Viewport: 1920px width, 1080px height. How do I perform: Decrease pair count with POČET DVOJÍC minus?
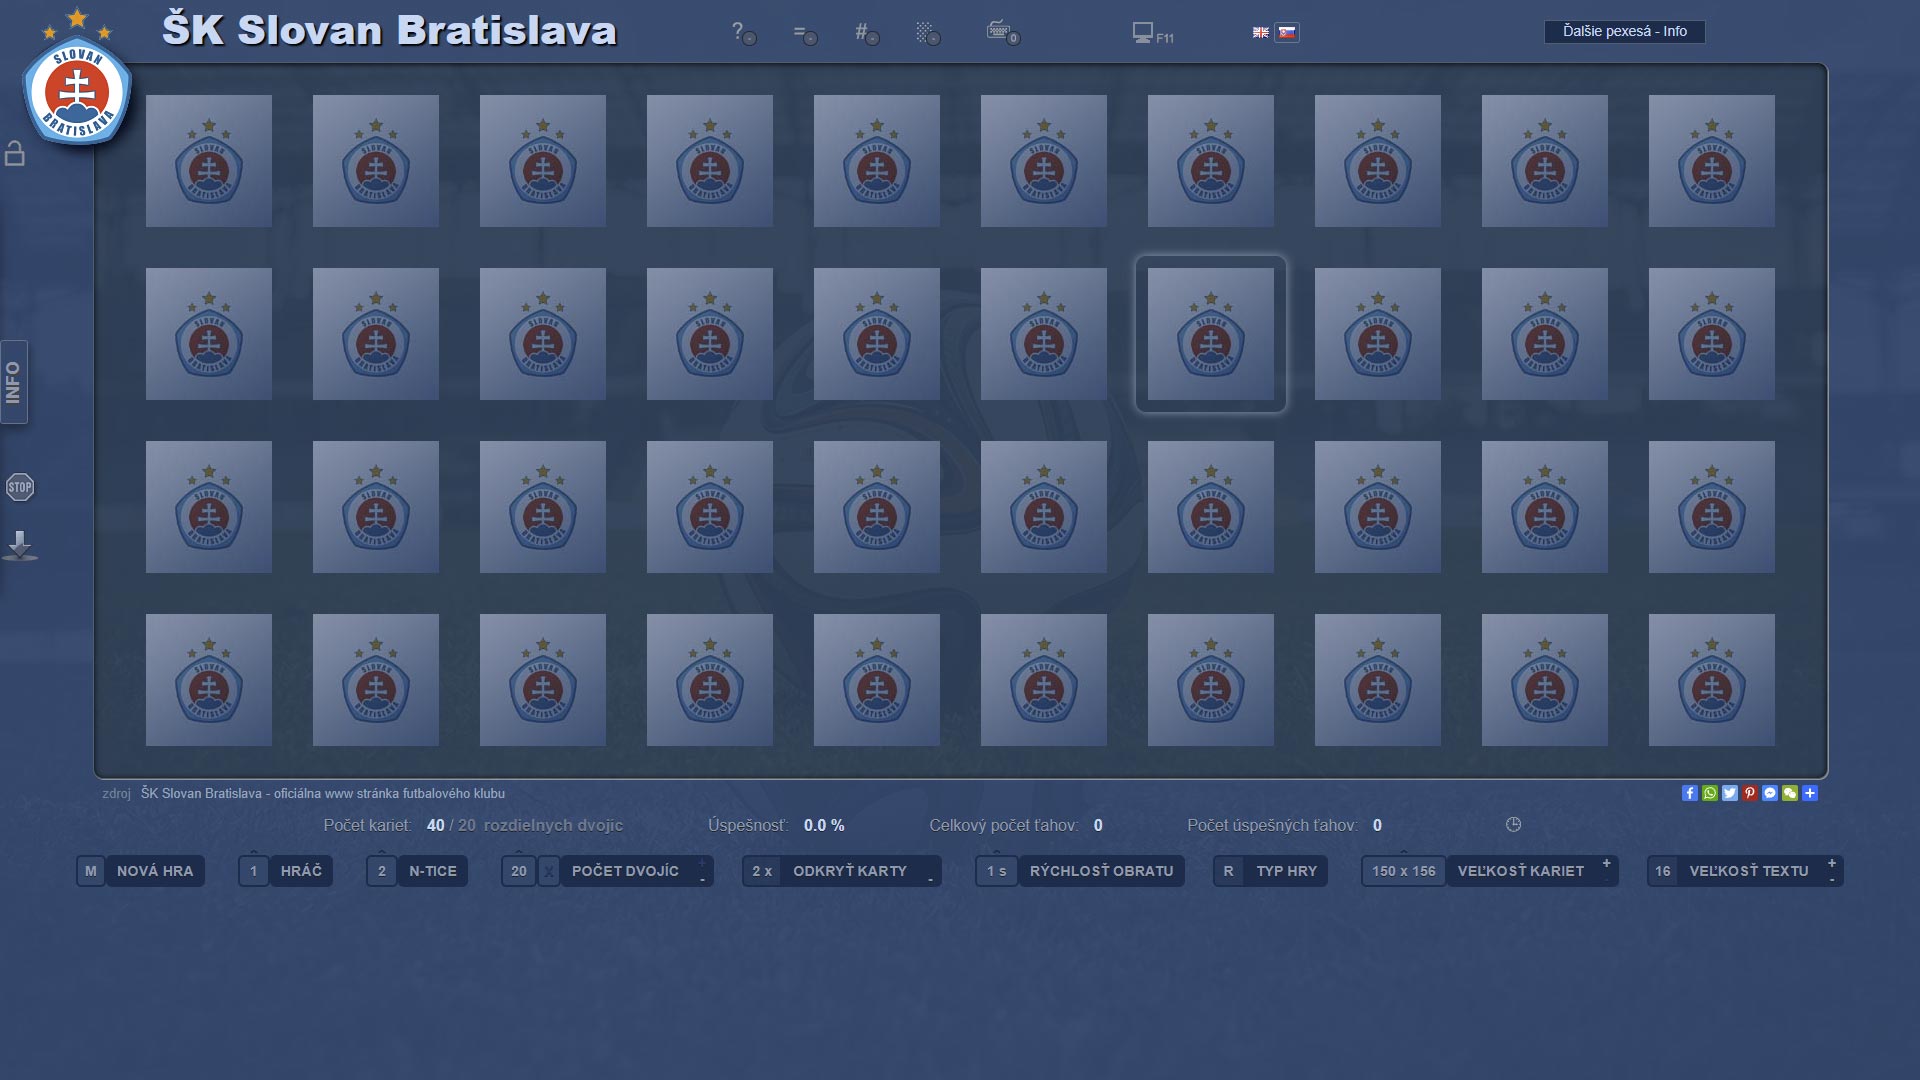coord(702,880)
